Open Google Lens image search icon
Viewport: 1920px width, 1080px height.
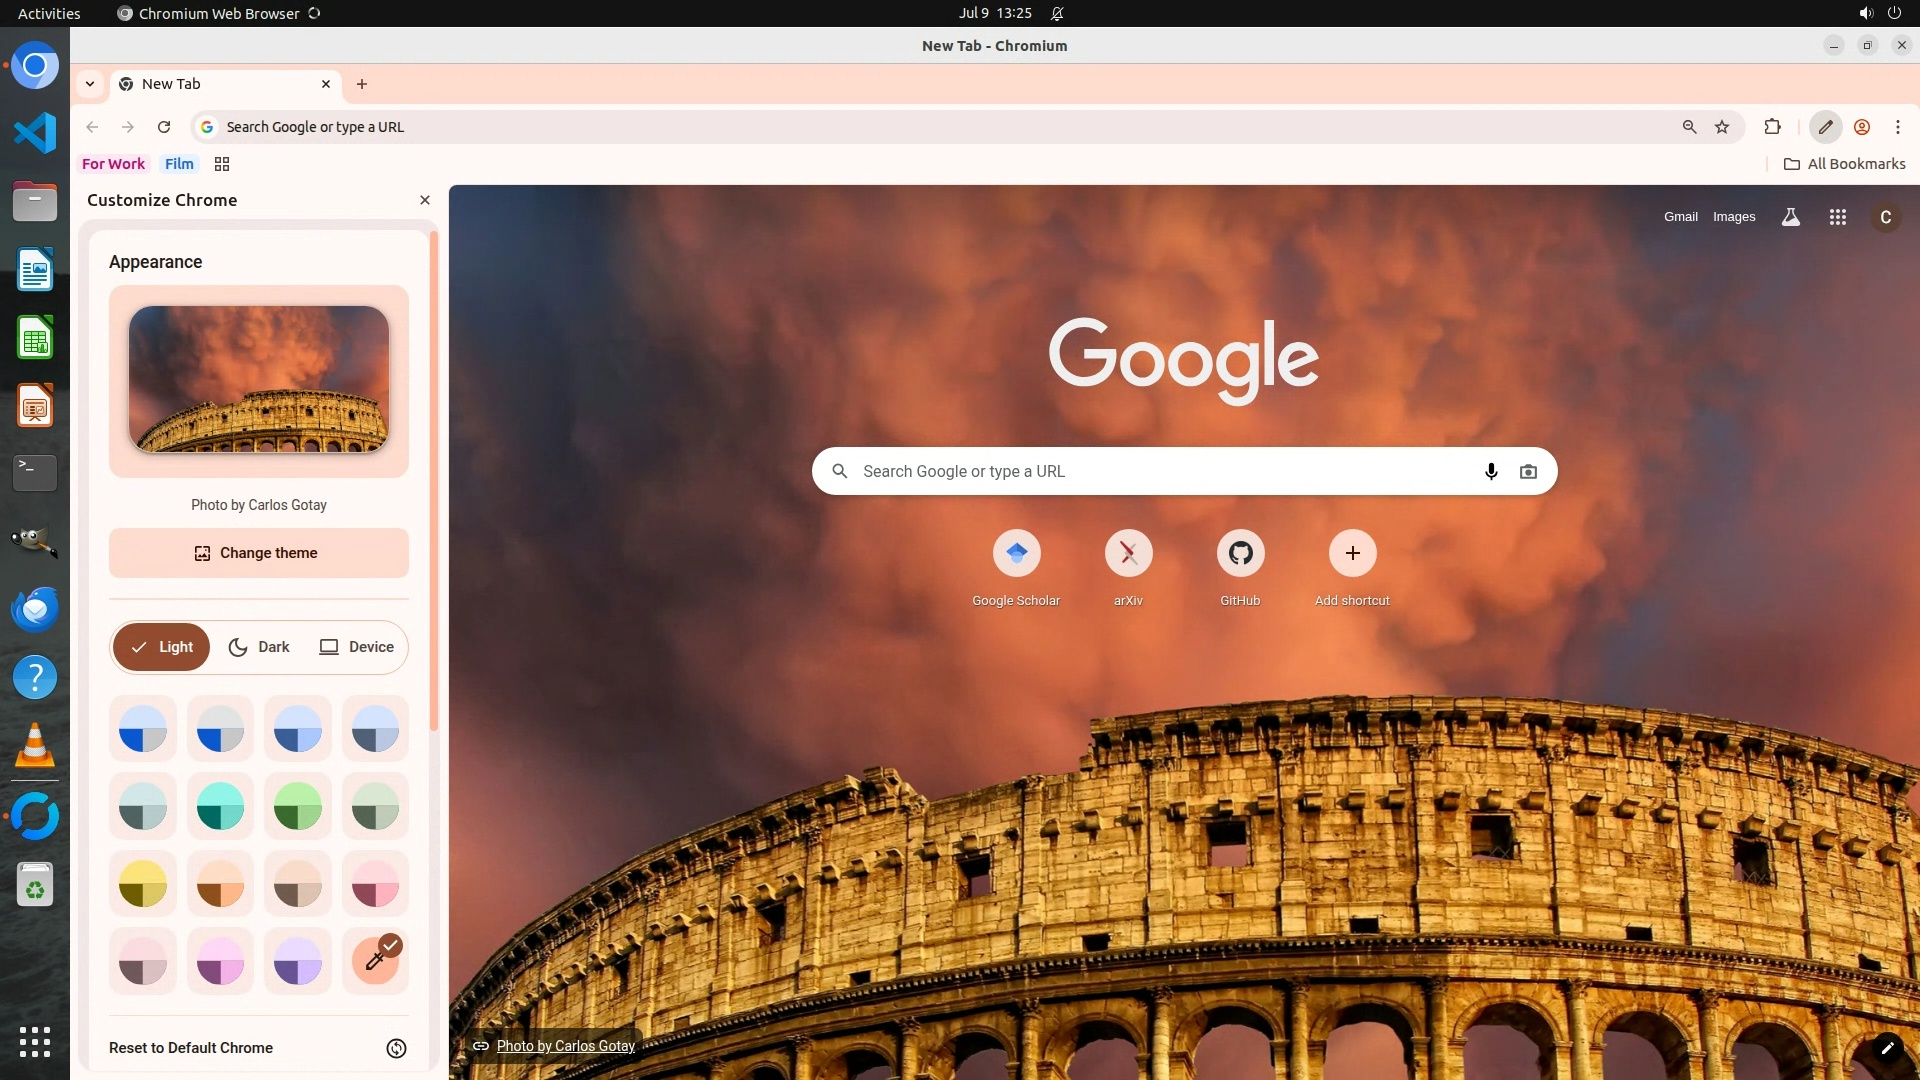tap(1528, 471)
